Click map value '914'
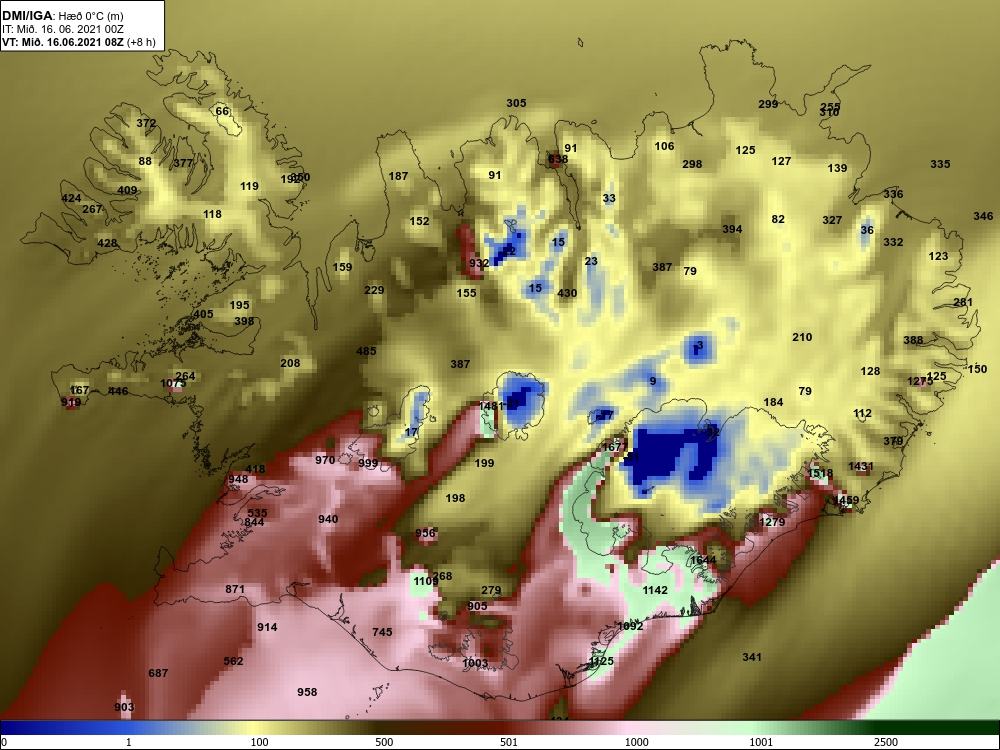 pyautogui.click(x=267, y=627)
